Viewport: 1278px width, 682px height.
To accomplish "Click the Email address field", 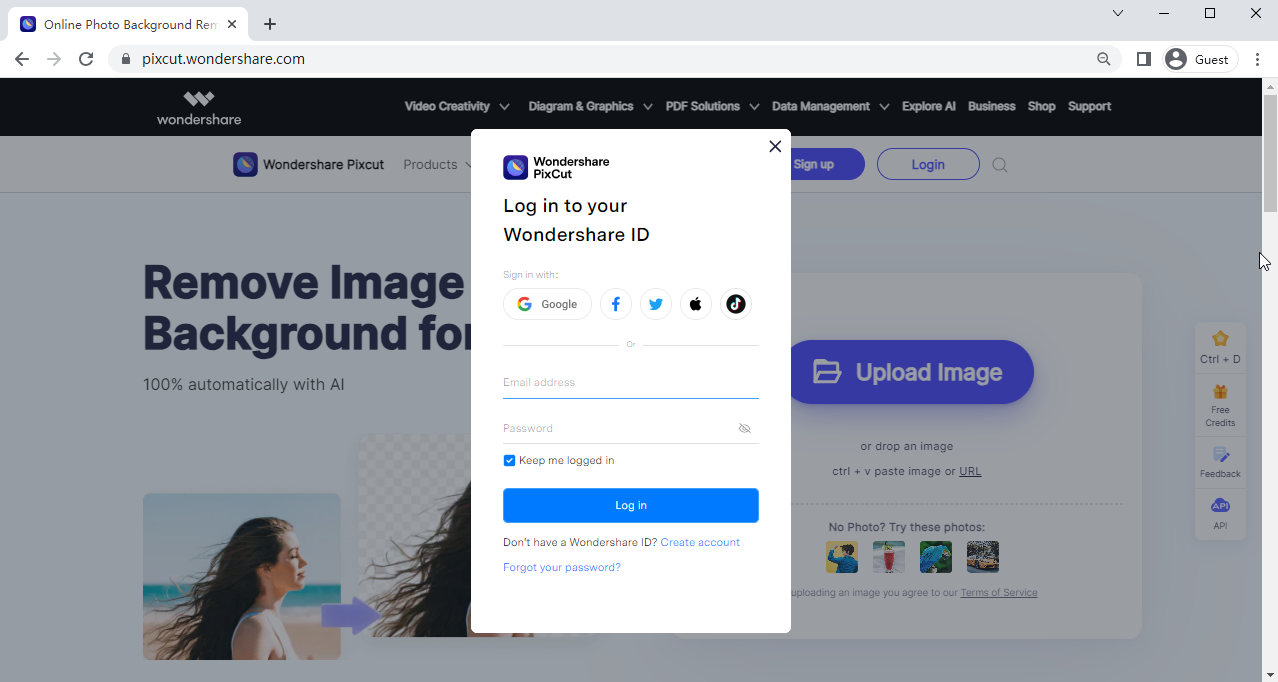I will 630,382.
